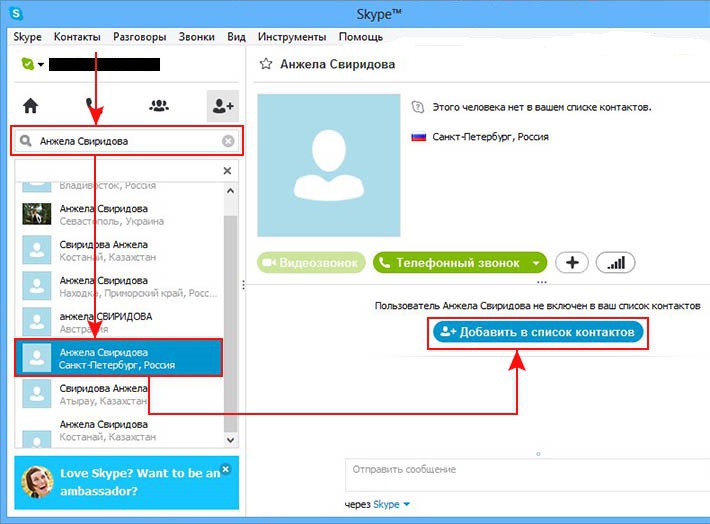The image size is (710, 524).
Task: Click the plus add button
Action: [572, 263]
